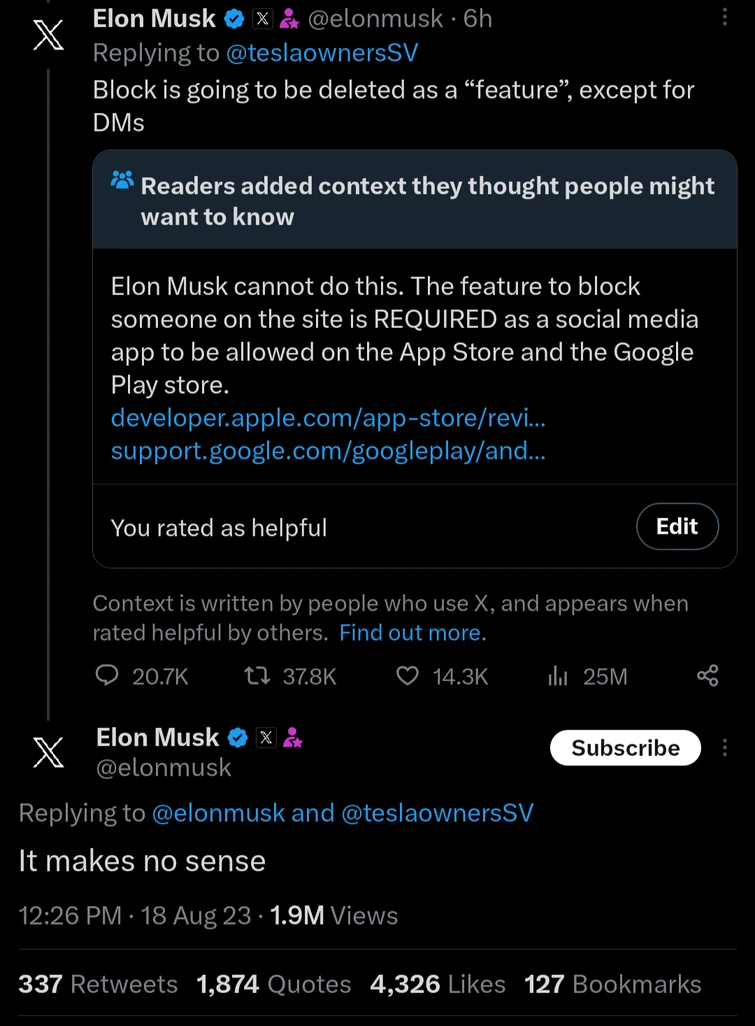Click the community notes people icon

(122, 182)
